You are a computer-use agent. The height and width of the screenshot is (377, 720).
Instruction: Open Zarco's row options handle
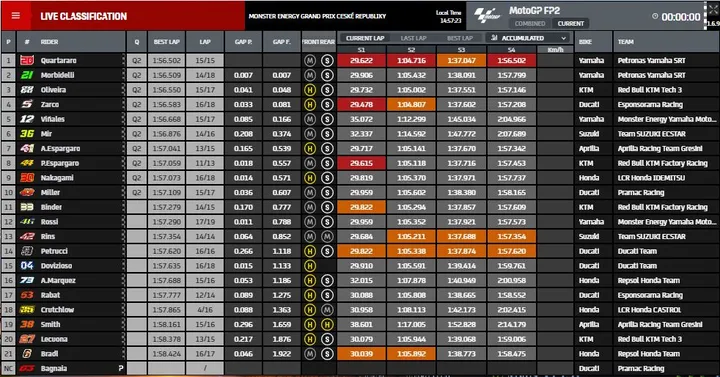point(123,104)
